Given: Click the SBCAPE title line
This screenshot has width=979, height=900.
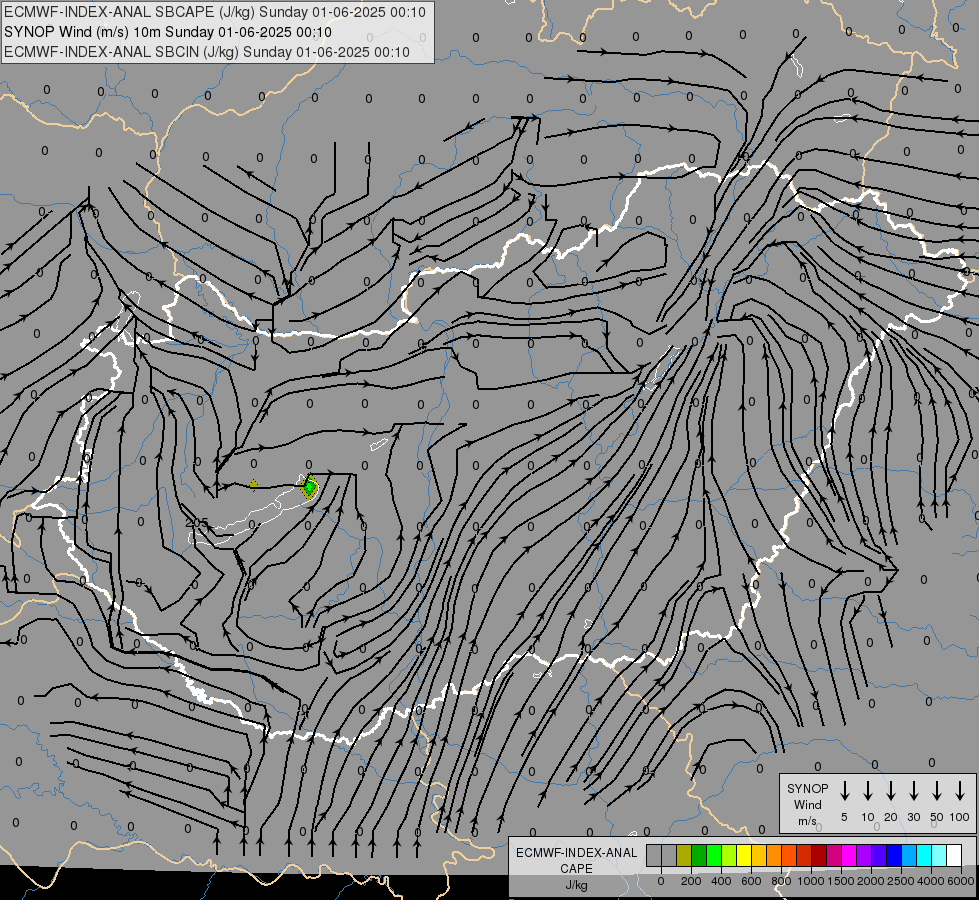Looking at the screenshot, I should (215, 12).
